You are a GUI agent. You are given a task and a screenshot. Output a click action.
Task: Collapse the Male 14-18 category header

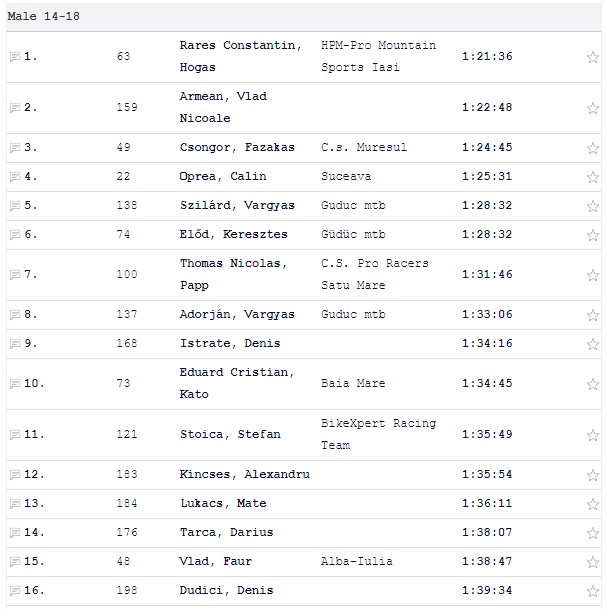[304, 17]
